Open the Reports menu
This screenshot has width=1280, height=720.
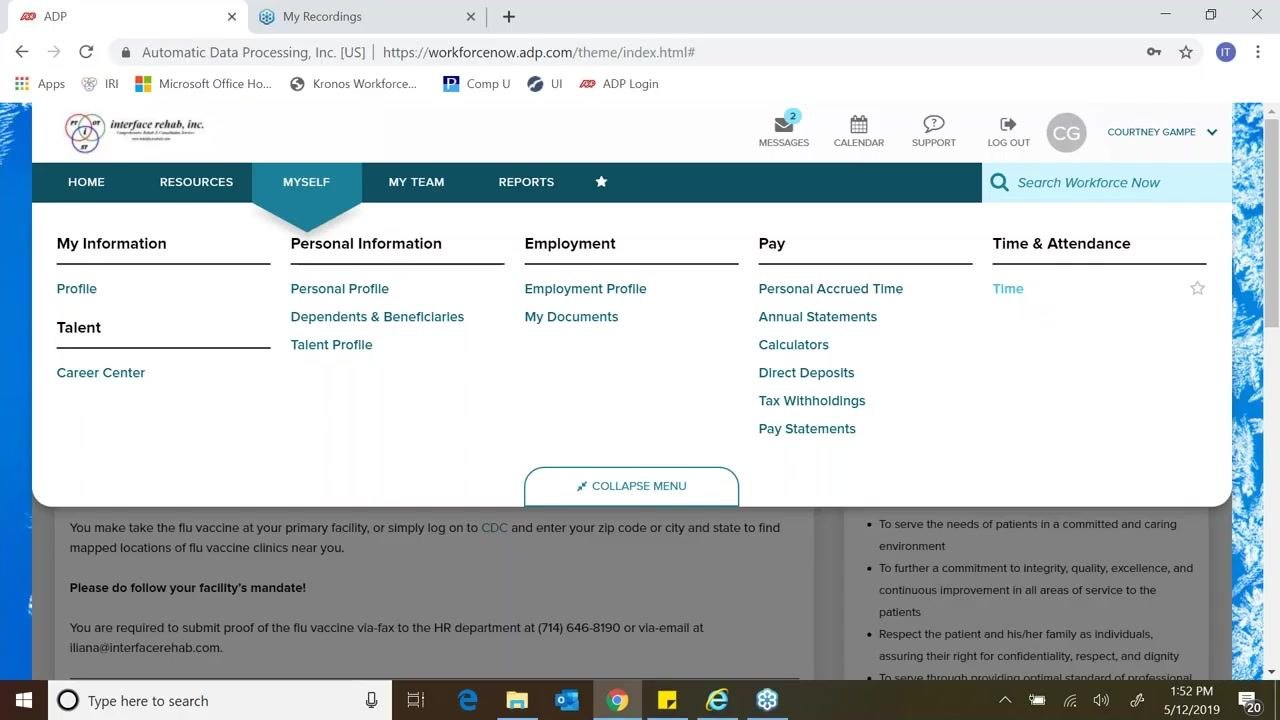[526, 182]
